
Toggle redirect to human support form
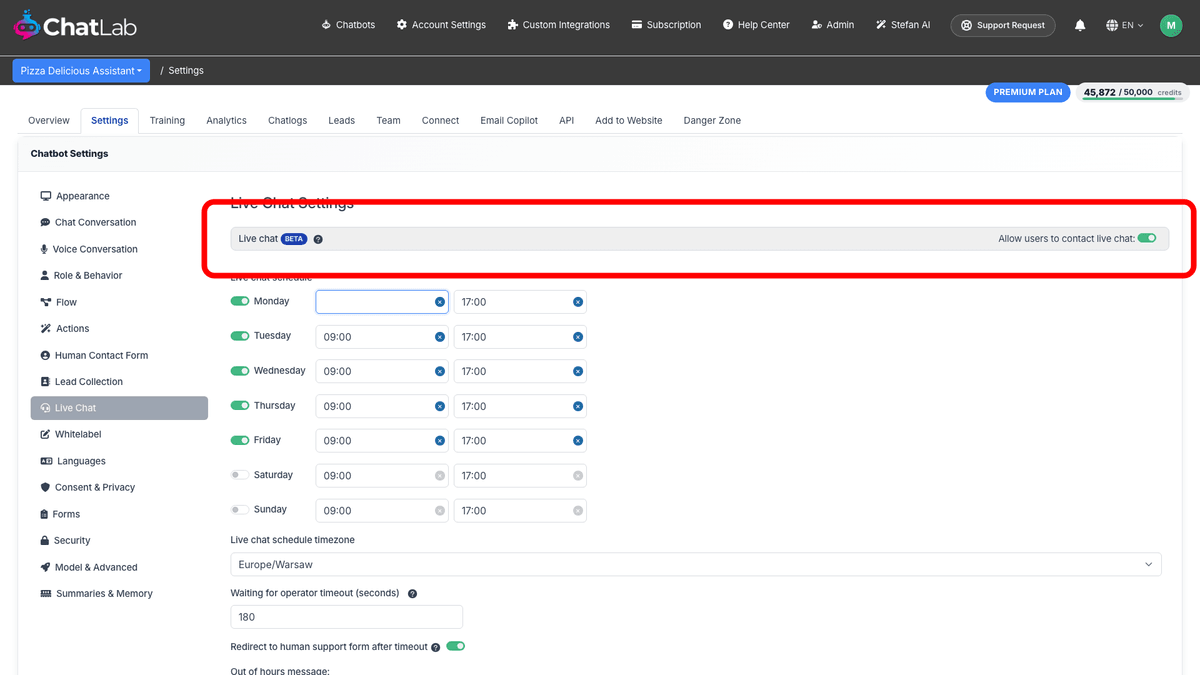pos(456,646)
